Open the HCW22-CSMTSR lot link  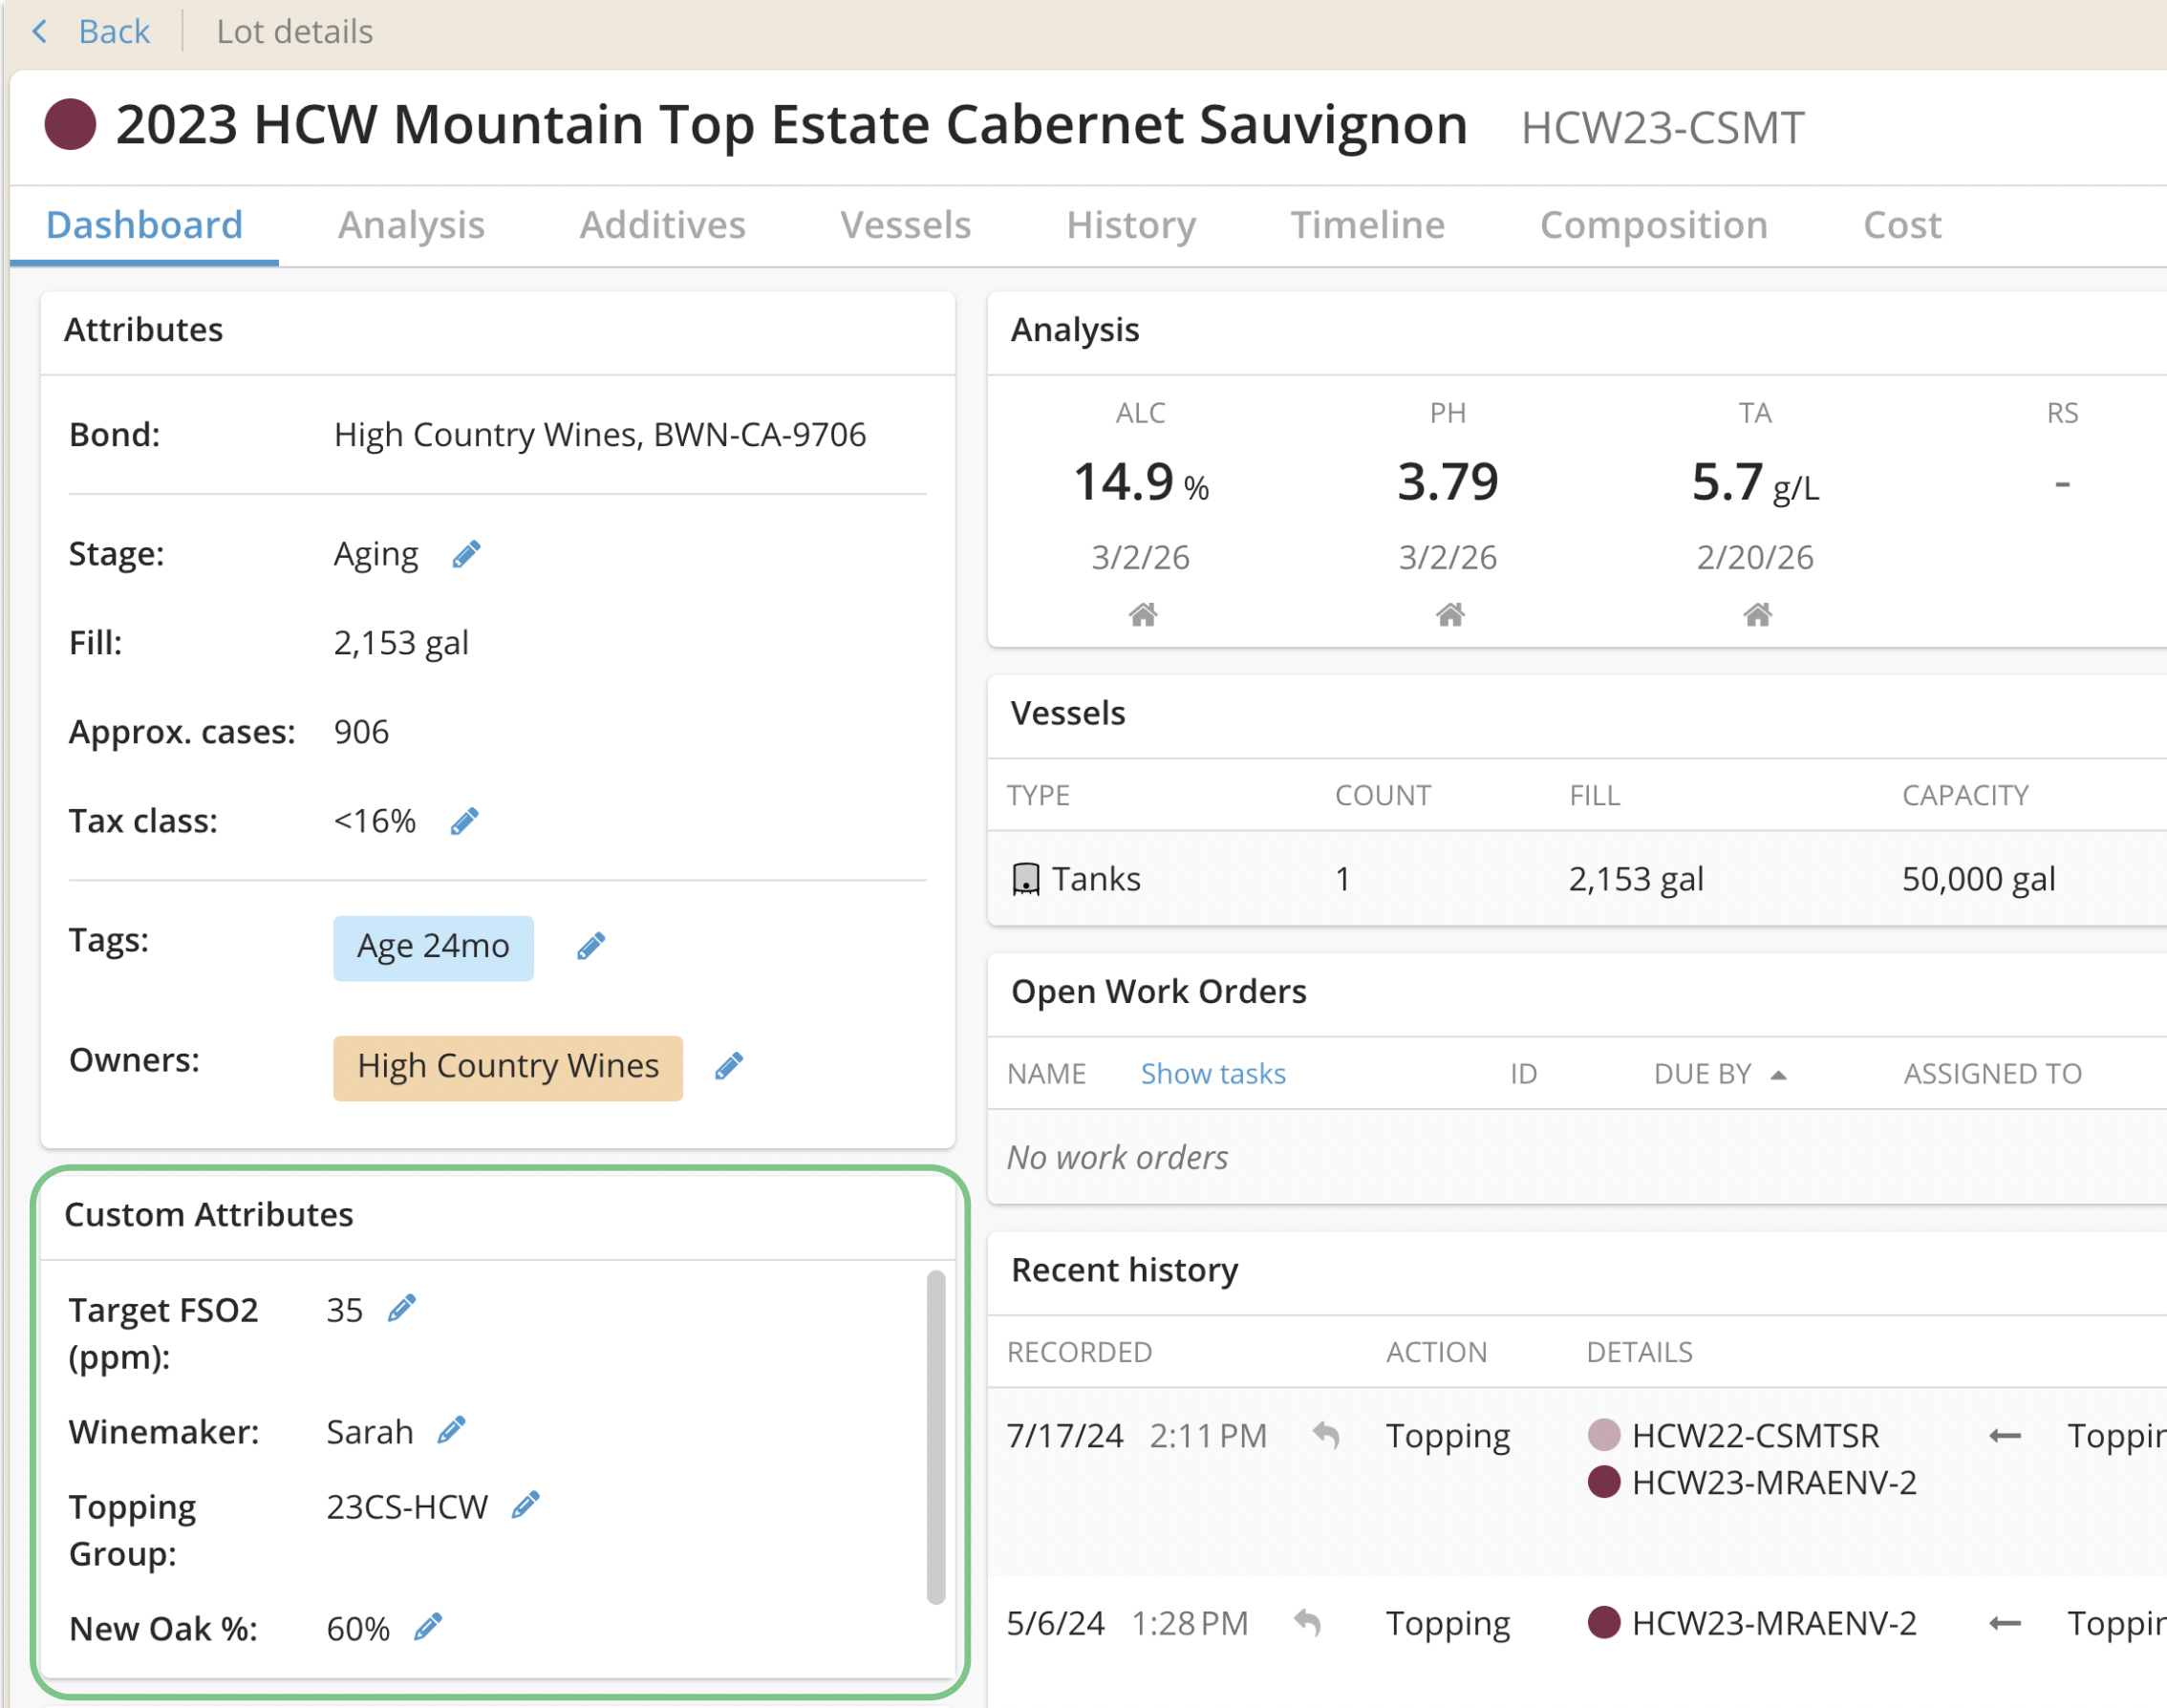coord(1755,1435)
